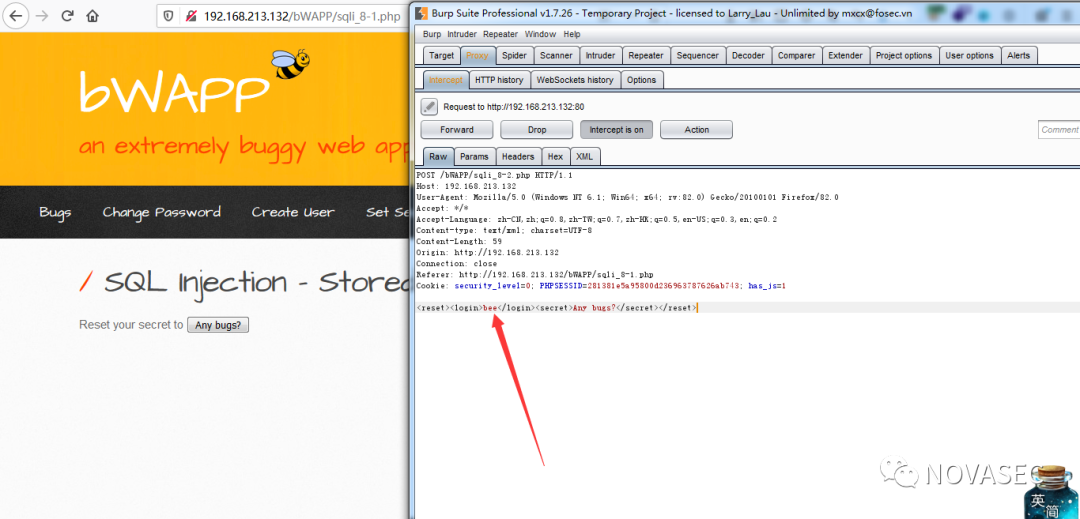Viewport: 1080px width, 519px height.
Task: Switch to the Spider tab
Action: pyautogui.click(x=514, y=56)
